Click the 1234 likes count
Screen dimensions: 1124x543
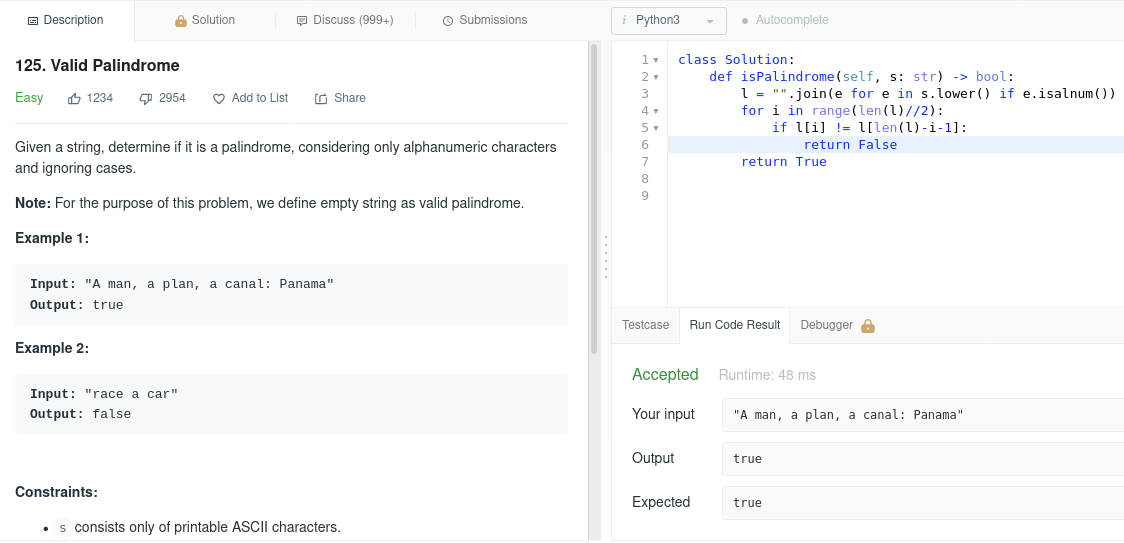100,98
